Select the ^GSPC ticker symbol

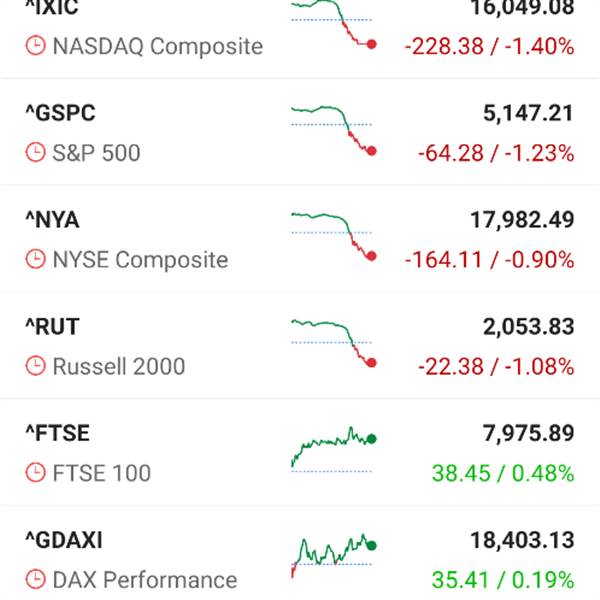pyautogui.click(x=60, y=113)
